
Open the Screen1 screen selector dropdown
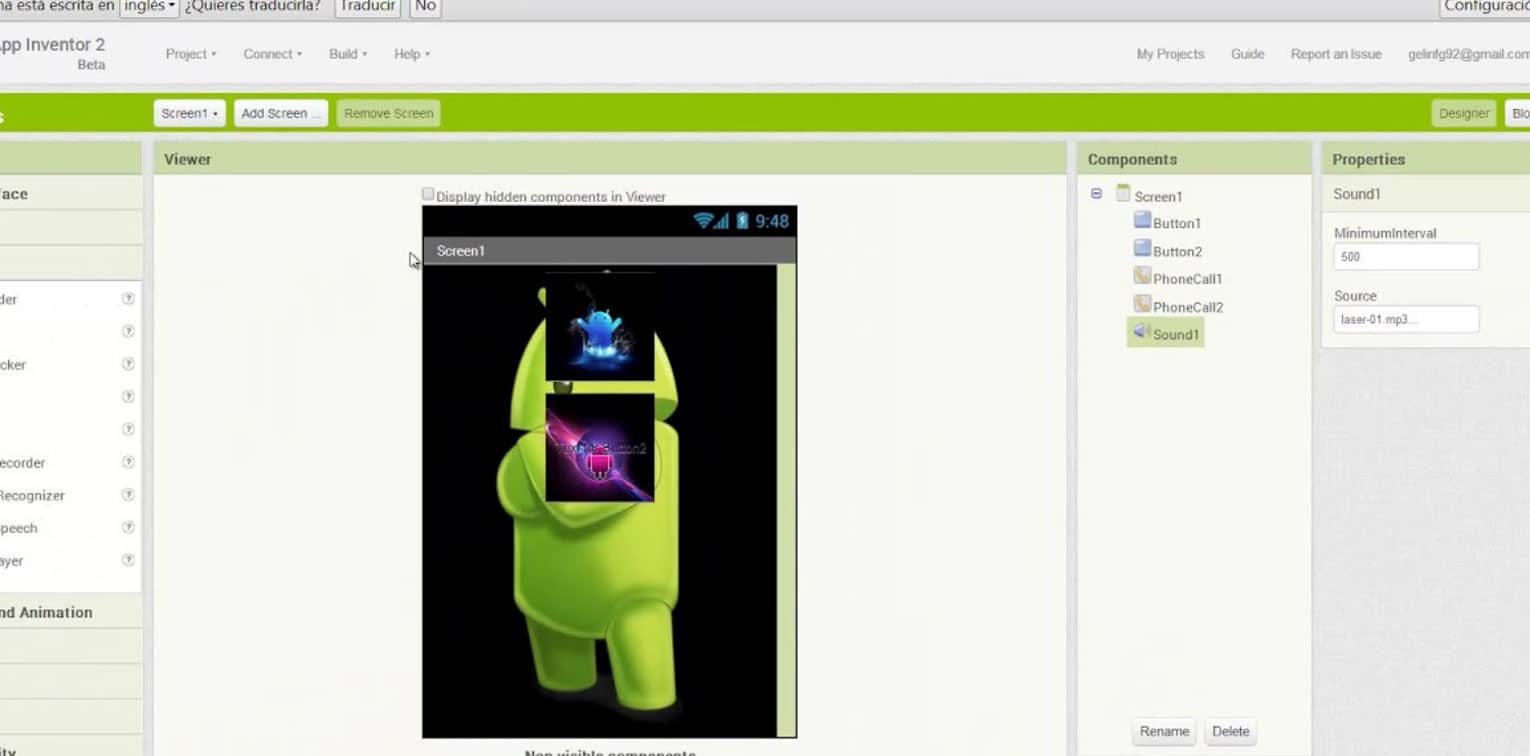click(x=190, y=113)
